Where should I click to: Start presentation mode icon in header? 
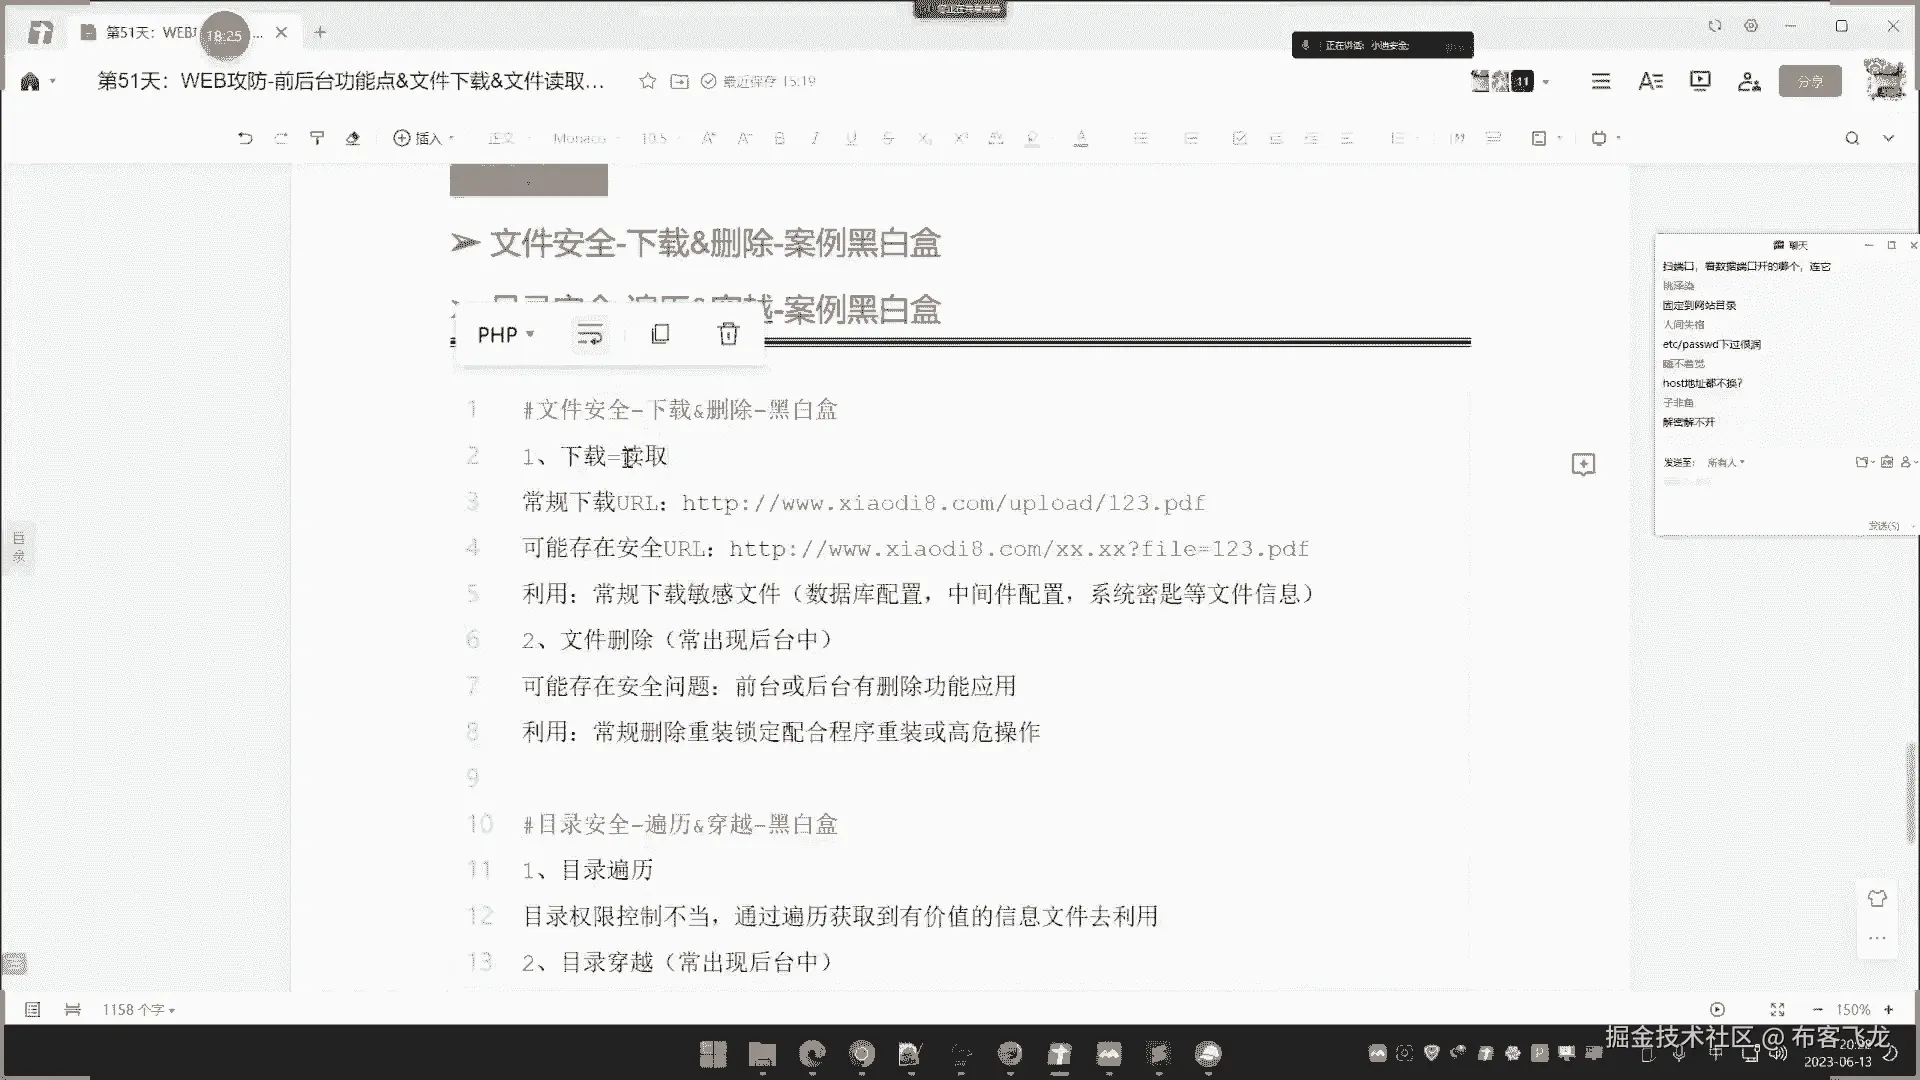[1700, 81]
